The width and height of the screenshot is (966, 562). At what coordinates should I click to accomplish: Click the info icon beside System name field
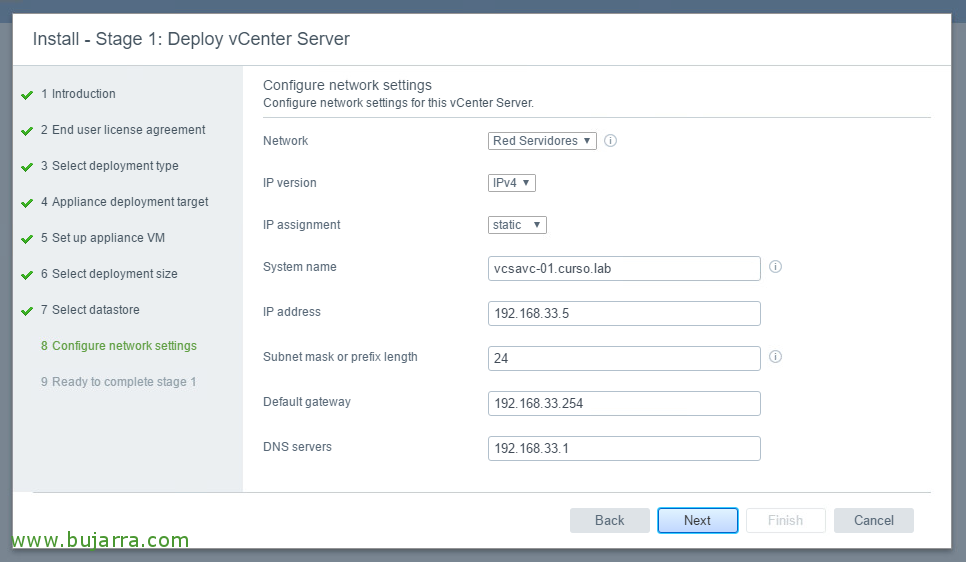(776, 267)
